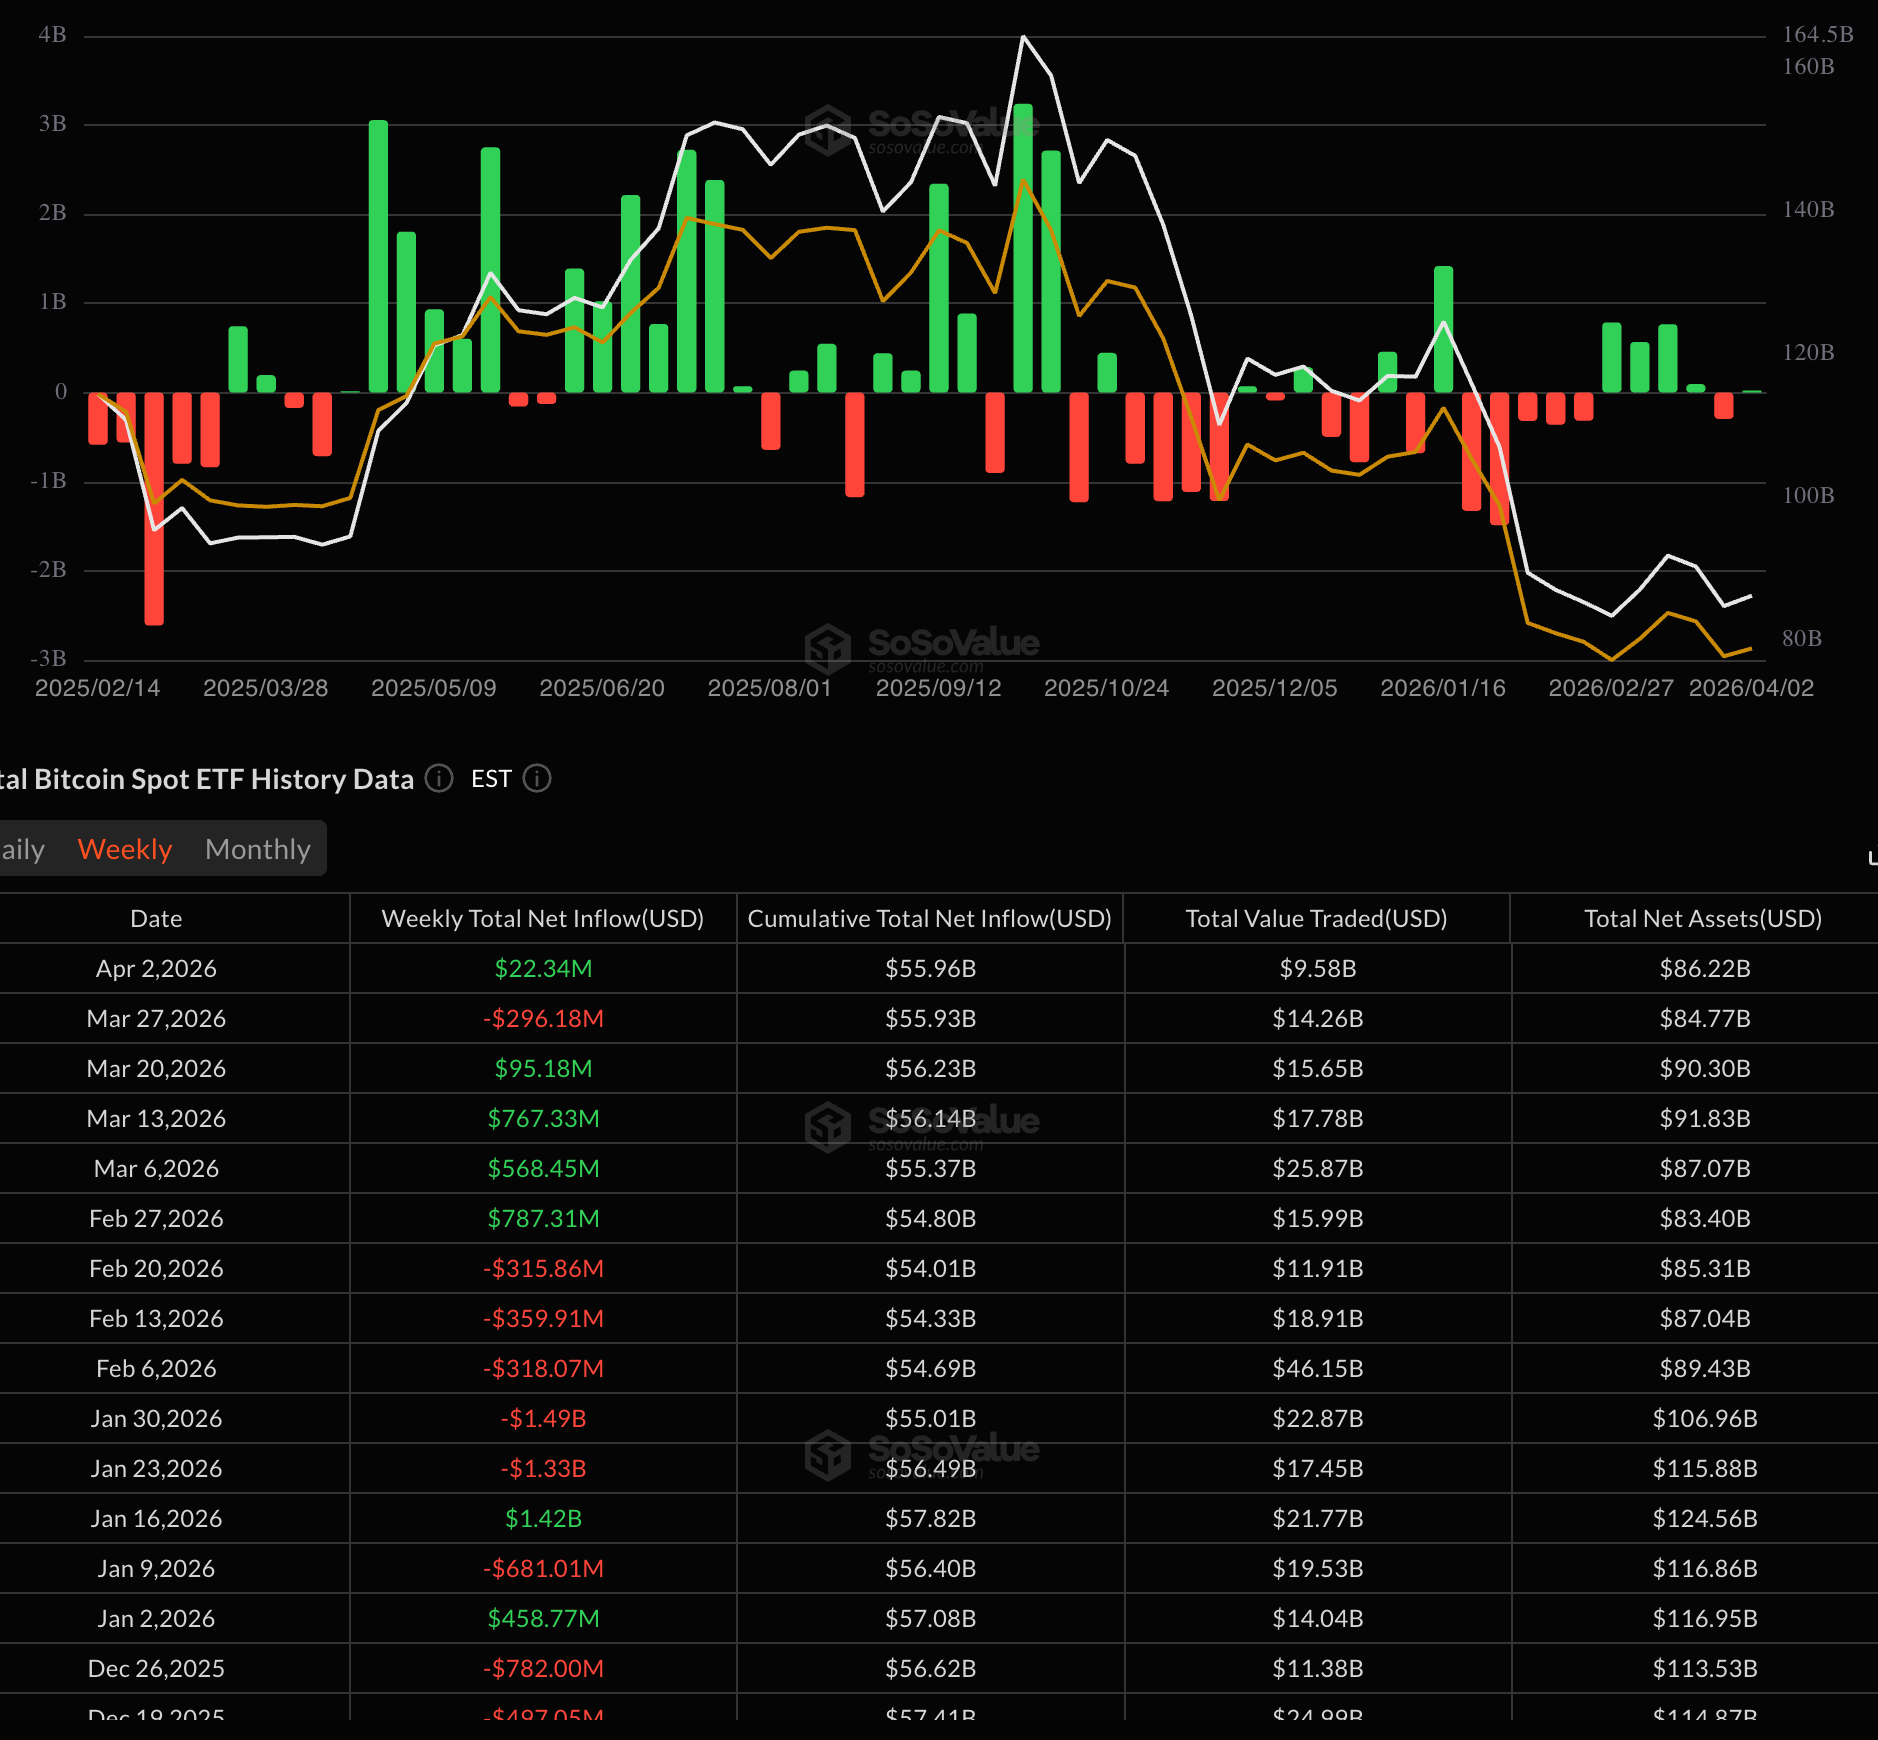The width and height of the screenshot is (1878, 1740).
Task: Click the -$1.49B outflow value for Jan 30
Action: click(543, 1419)
